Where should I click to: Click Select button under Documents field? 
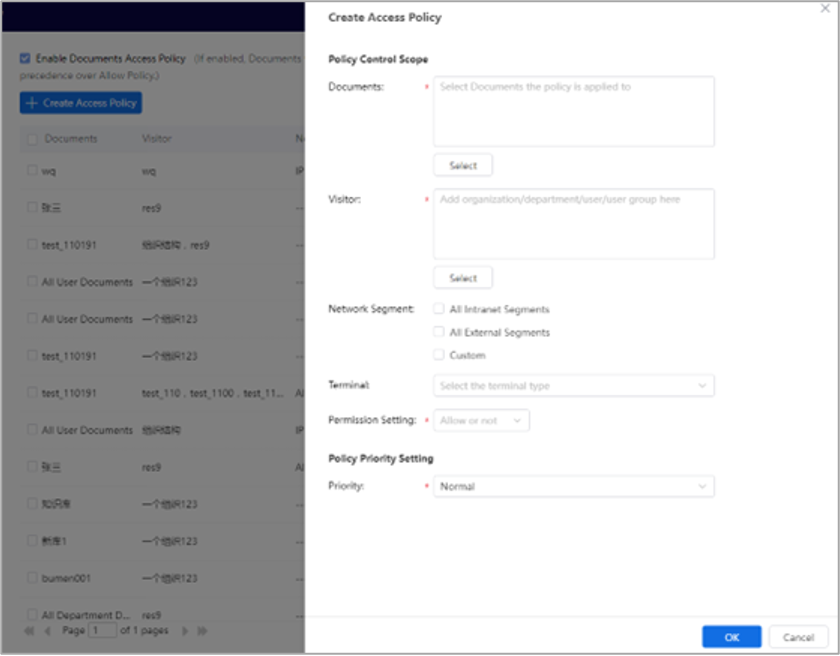click(462, 166)
